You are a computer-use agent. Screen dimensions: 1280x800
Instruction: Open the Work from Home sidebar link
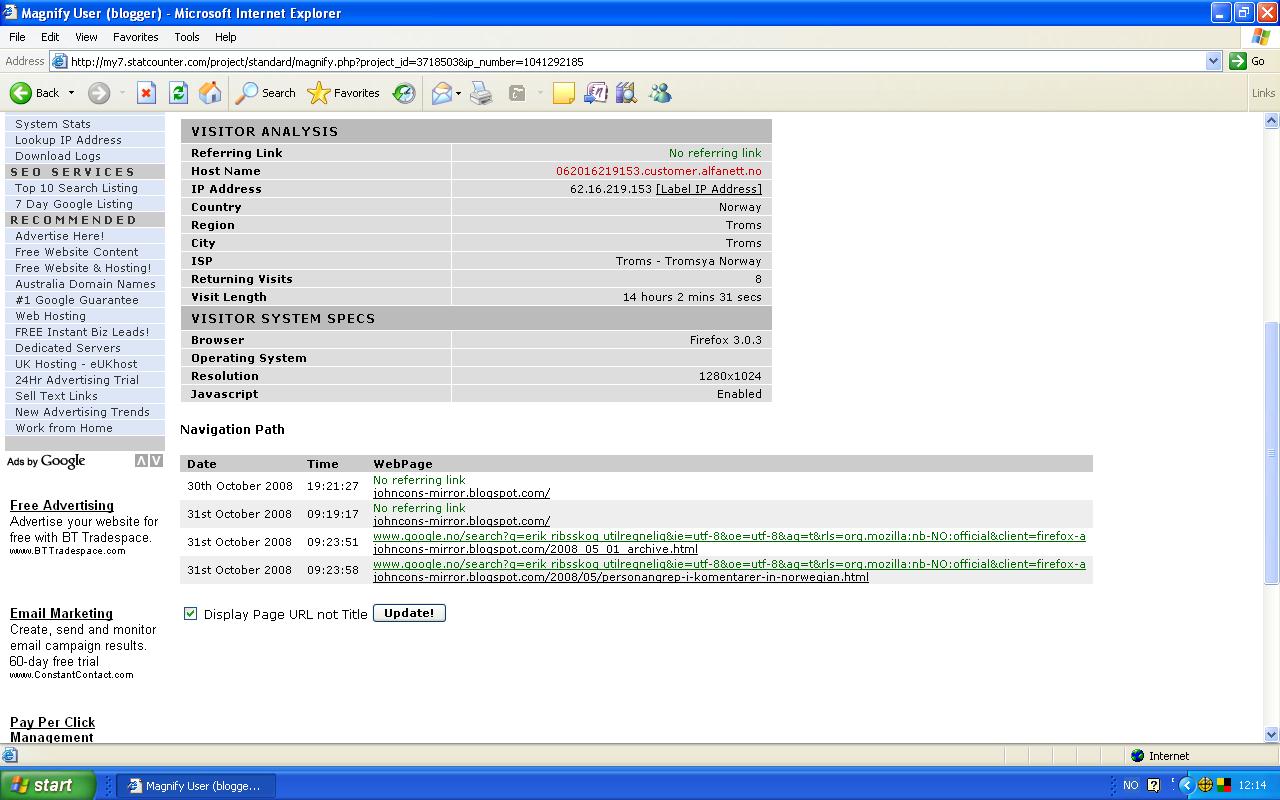(64, 428)
